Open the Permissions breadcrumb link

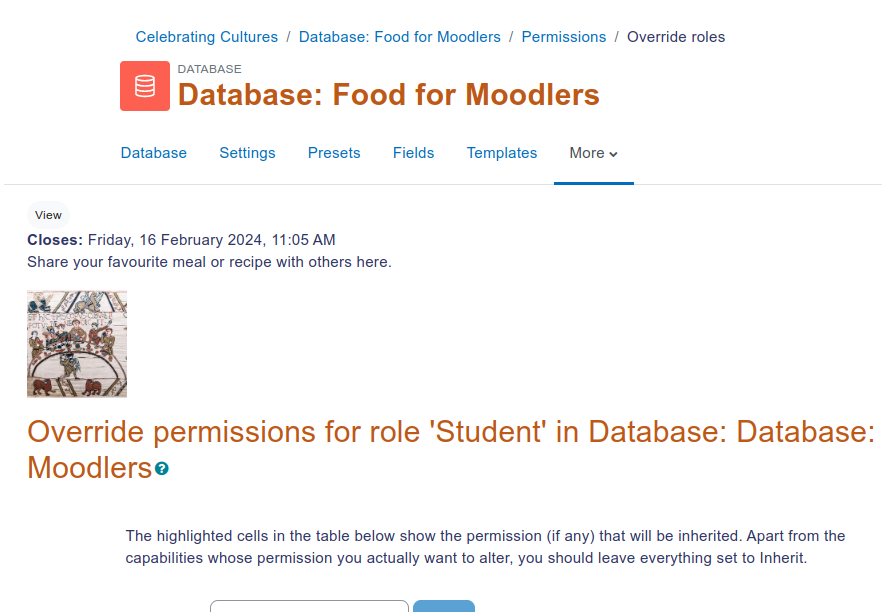pyautogui.click(x=564, y=37)
